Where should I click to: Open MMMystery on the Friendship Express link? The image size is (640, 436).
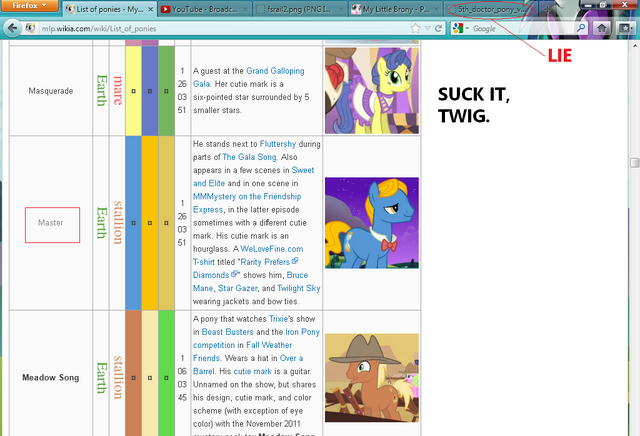[247, 203]
